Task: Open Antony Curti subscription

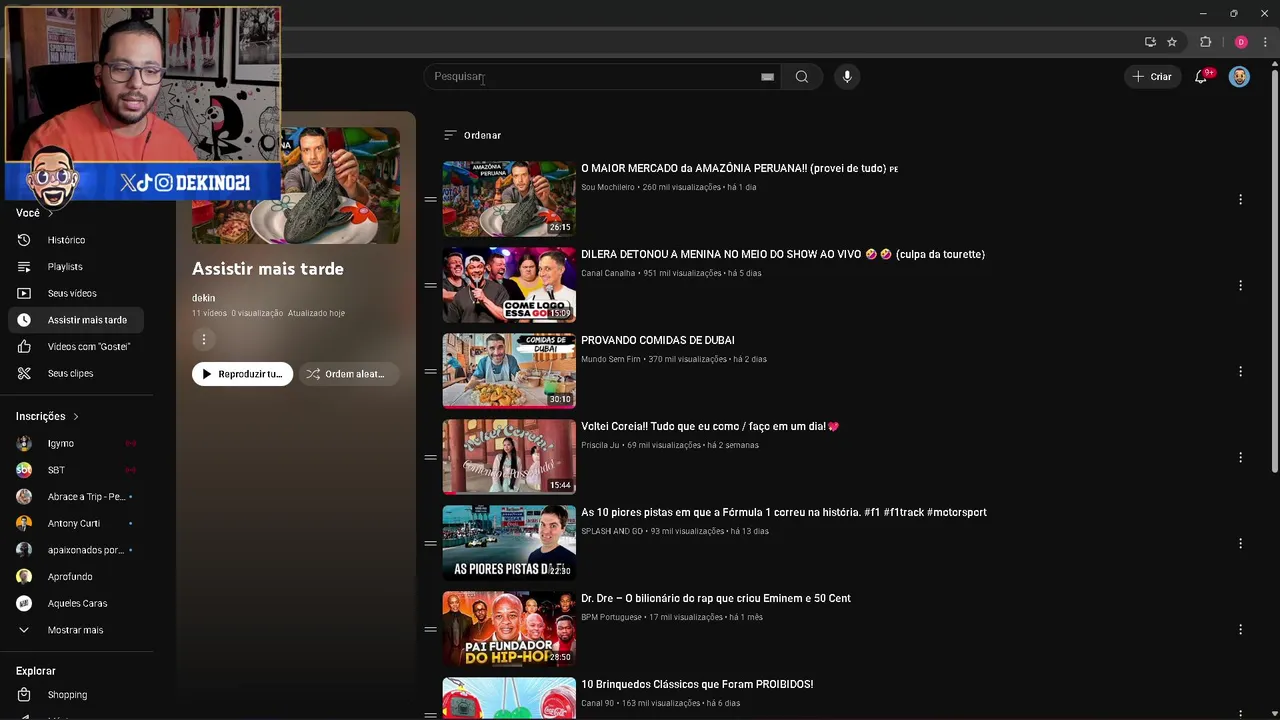Action: coord(76,523)
